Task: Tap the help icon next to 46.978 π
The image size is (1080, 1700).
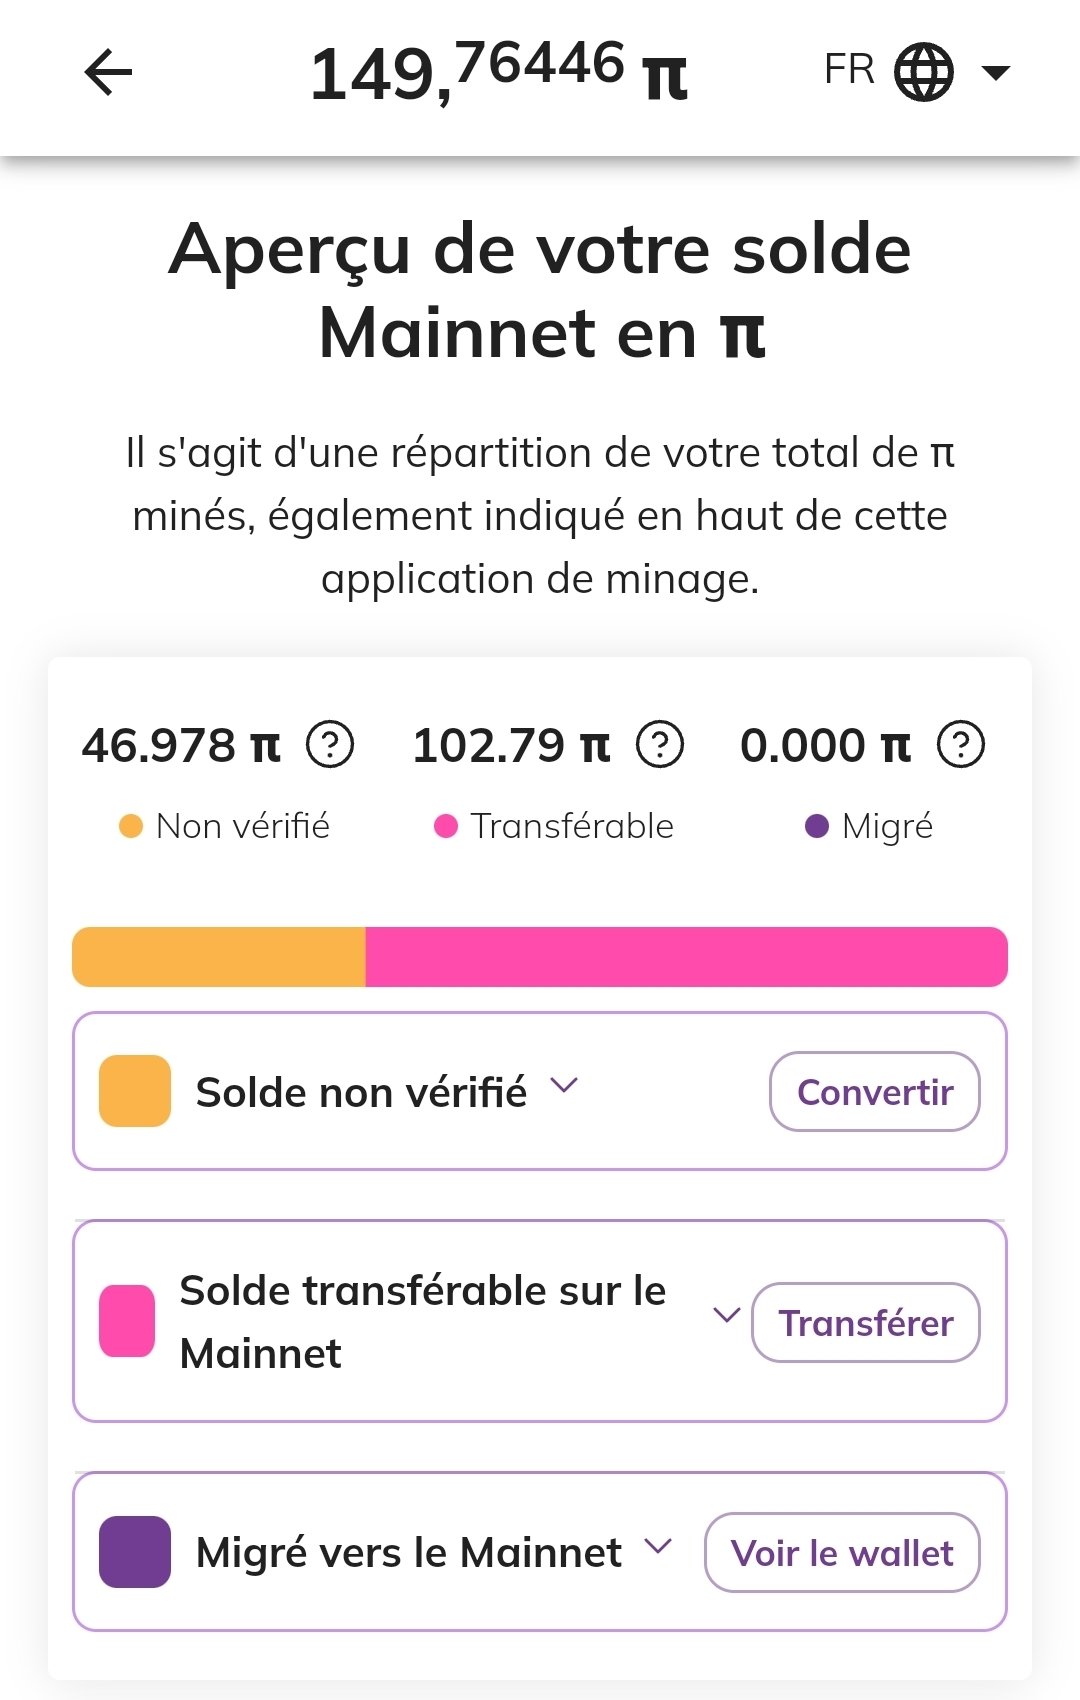Action: coord(330,745)
